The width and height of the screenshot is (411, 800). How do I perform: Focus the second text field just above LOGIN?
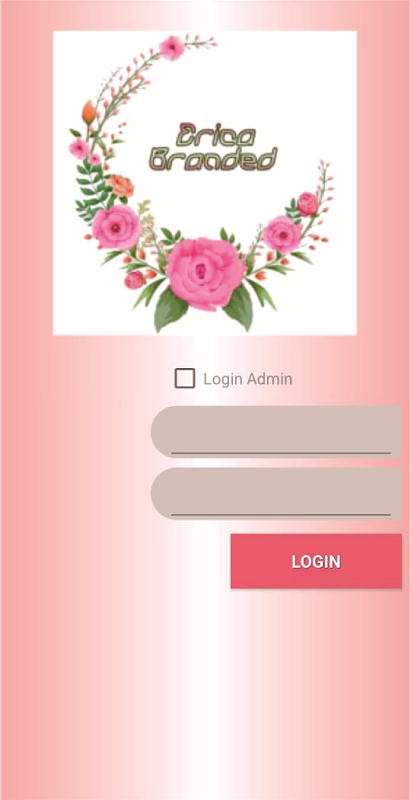point(276,493)
